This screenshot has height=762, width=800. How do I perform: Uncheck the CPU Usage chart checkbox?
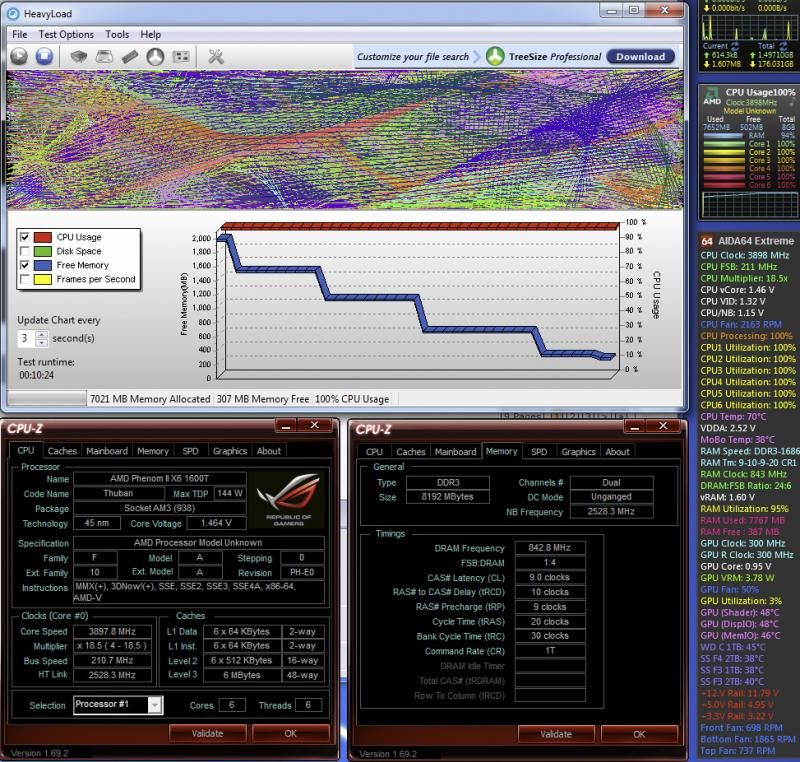tap(25, 237)
